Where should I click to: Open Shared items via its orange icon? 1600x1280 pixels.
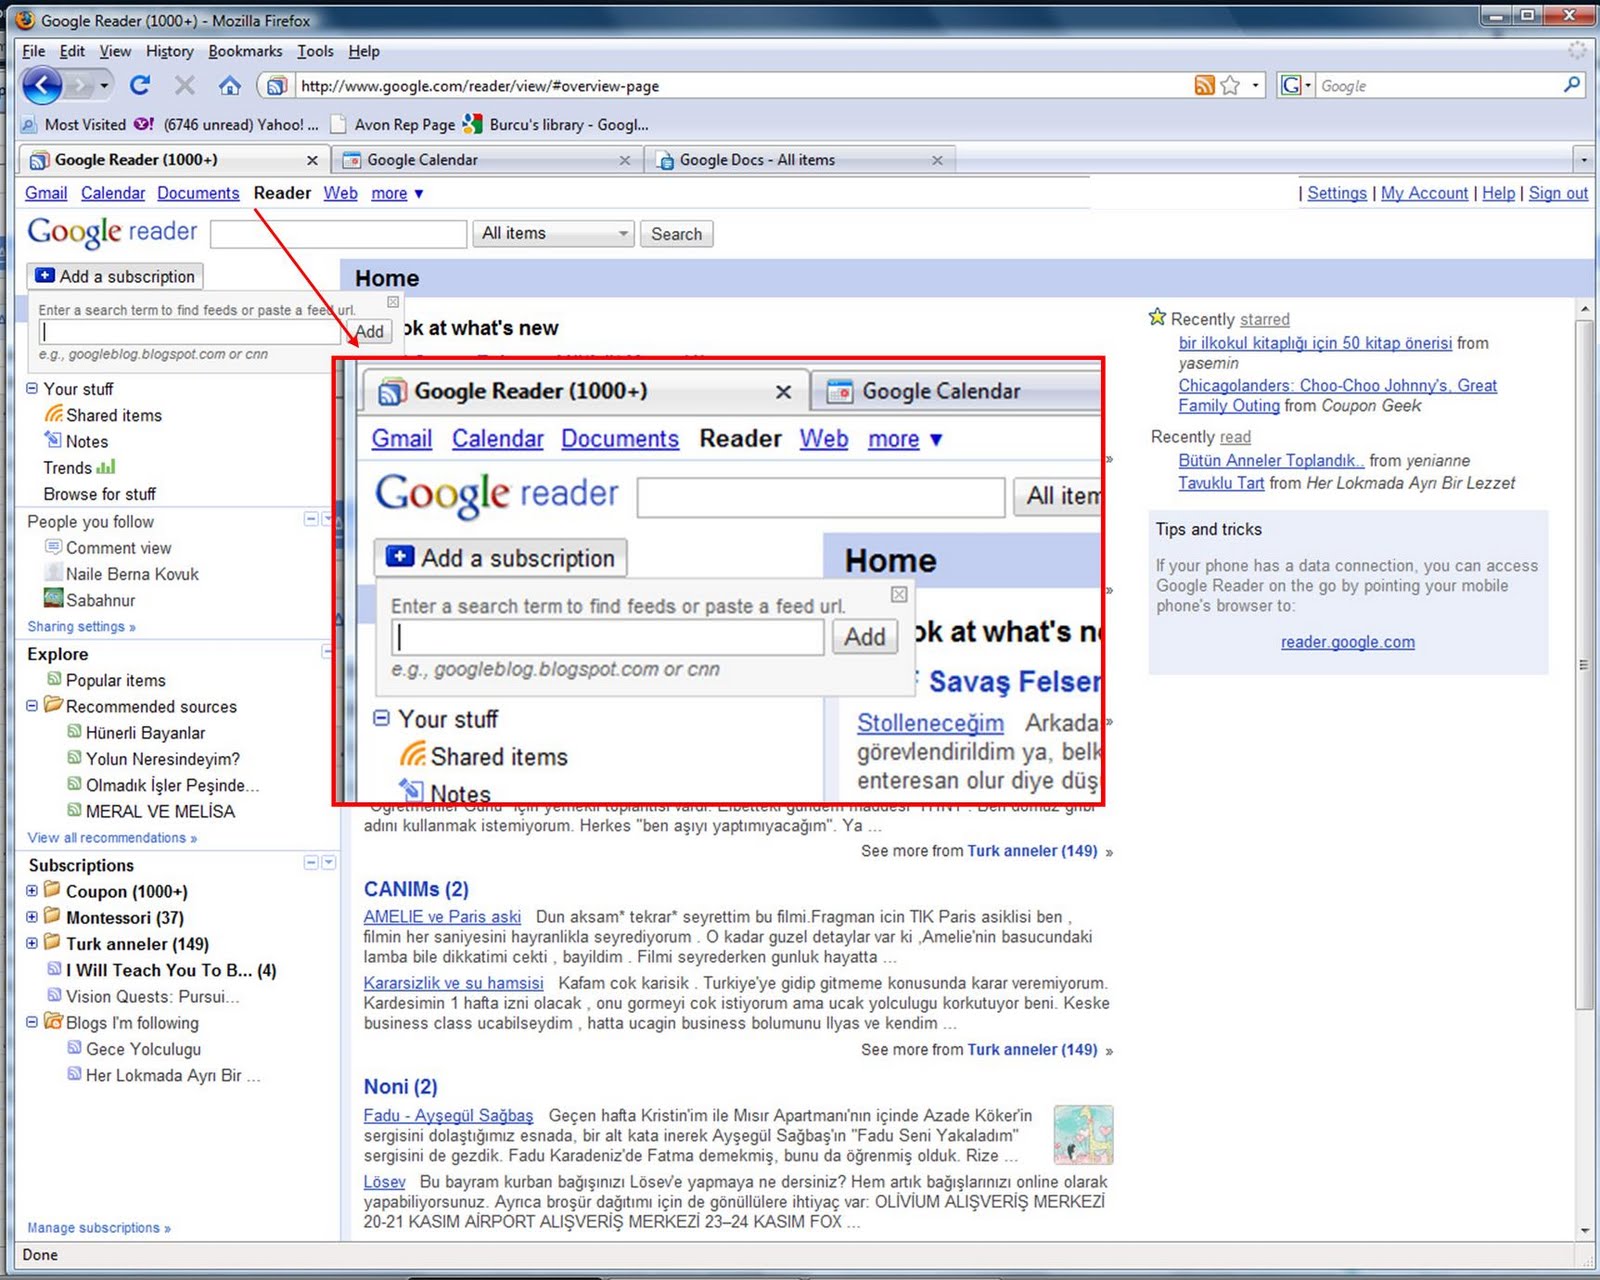click(54, 414)
